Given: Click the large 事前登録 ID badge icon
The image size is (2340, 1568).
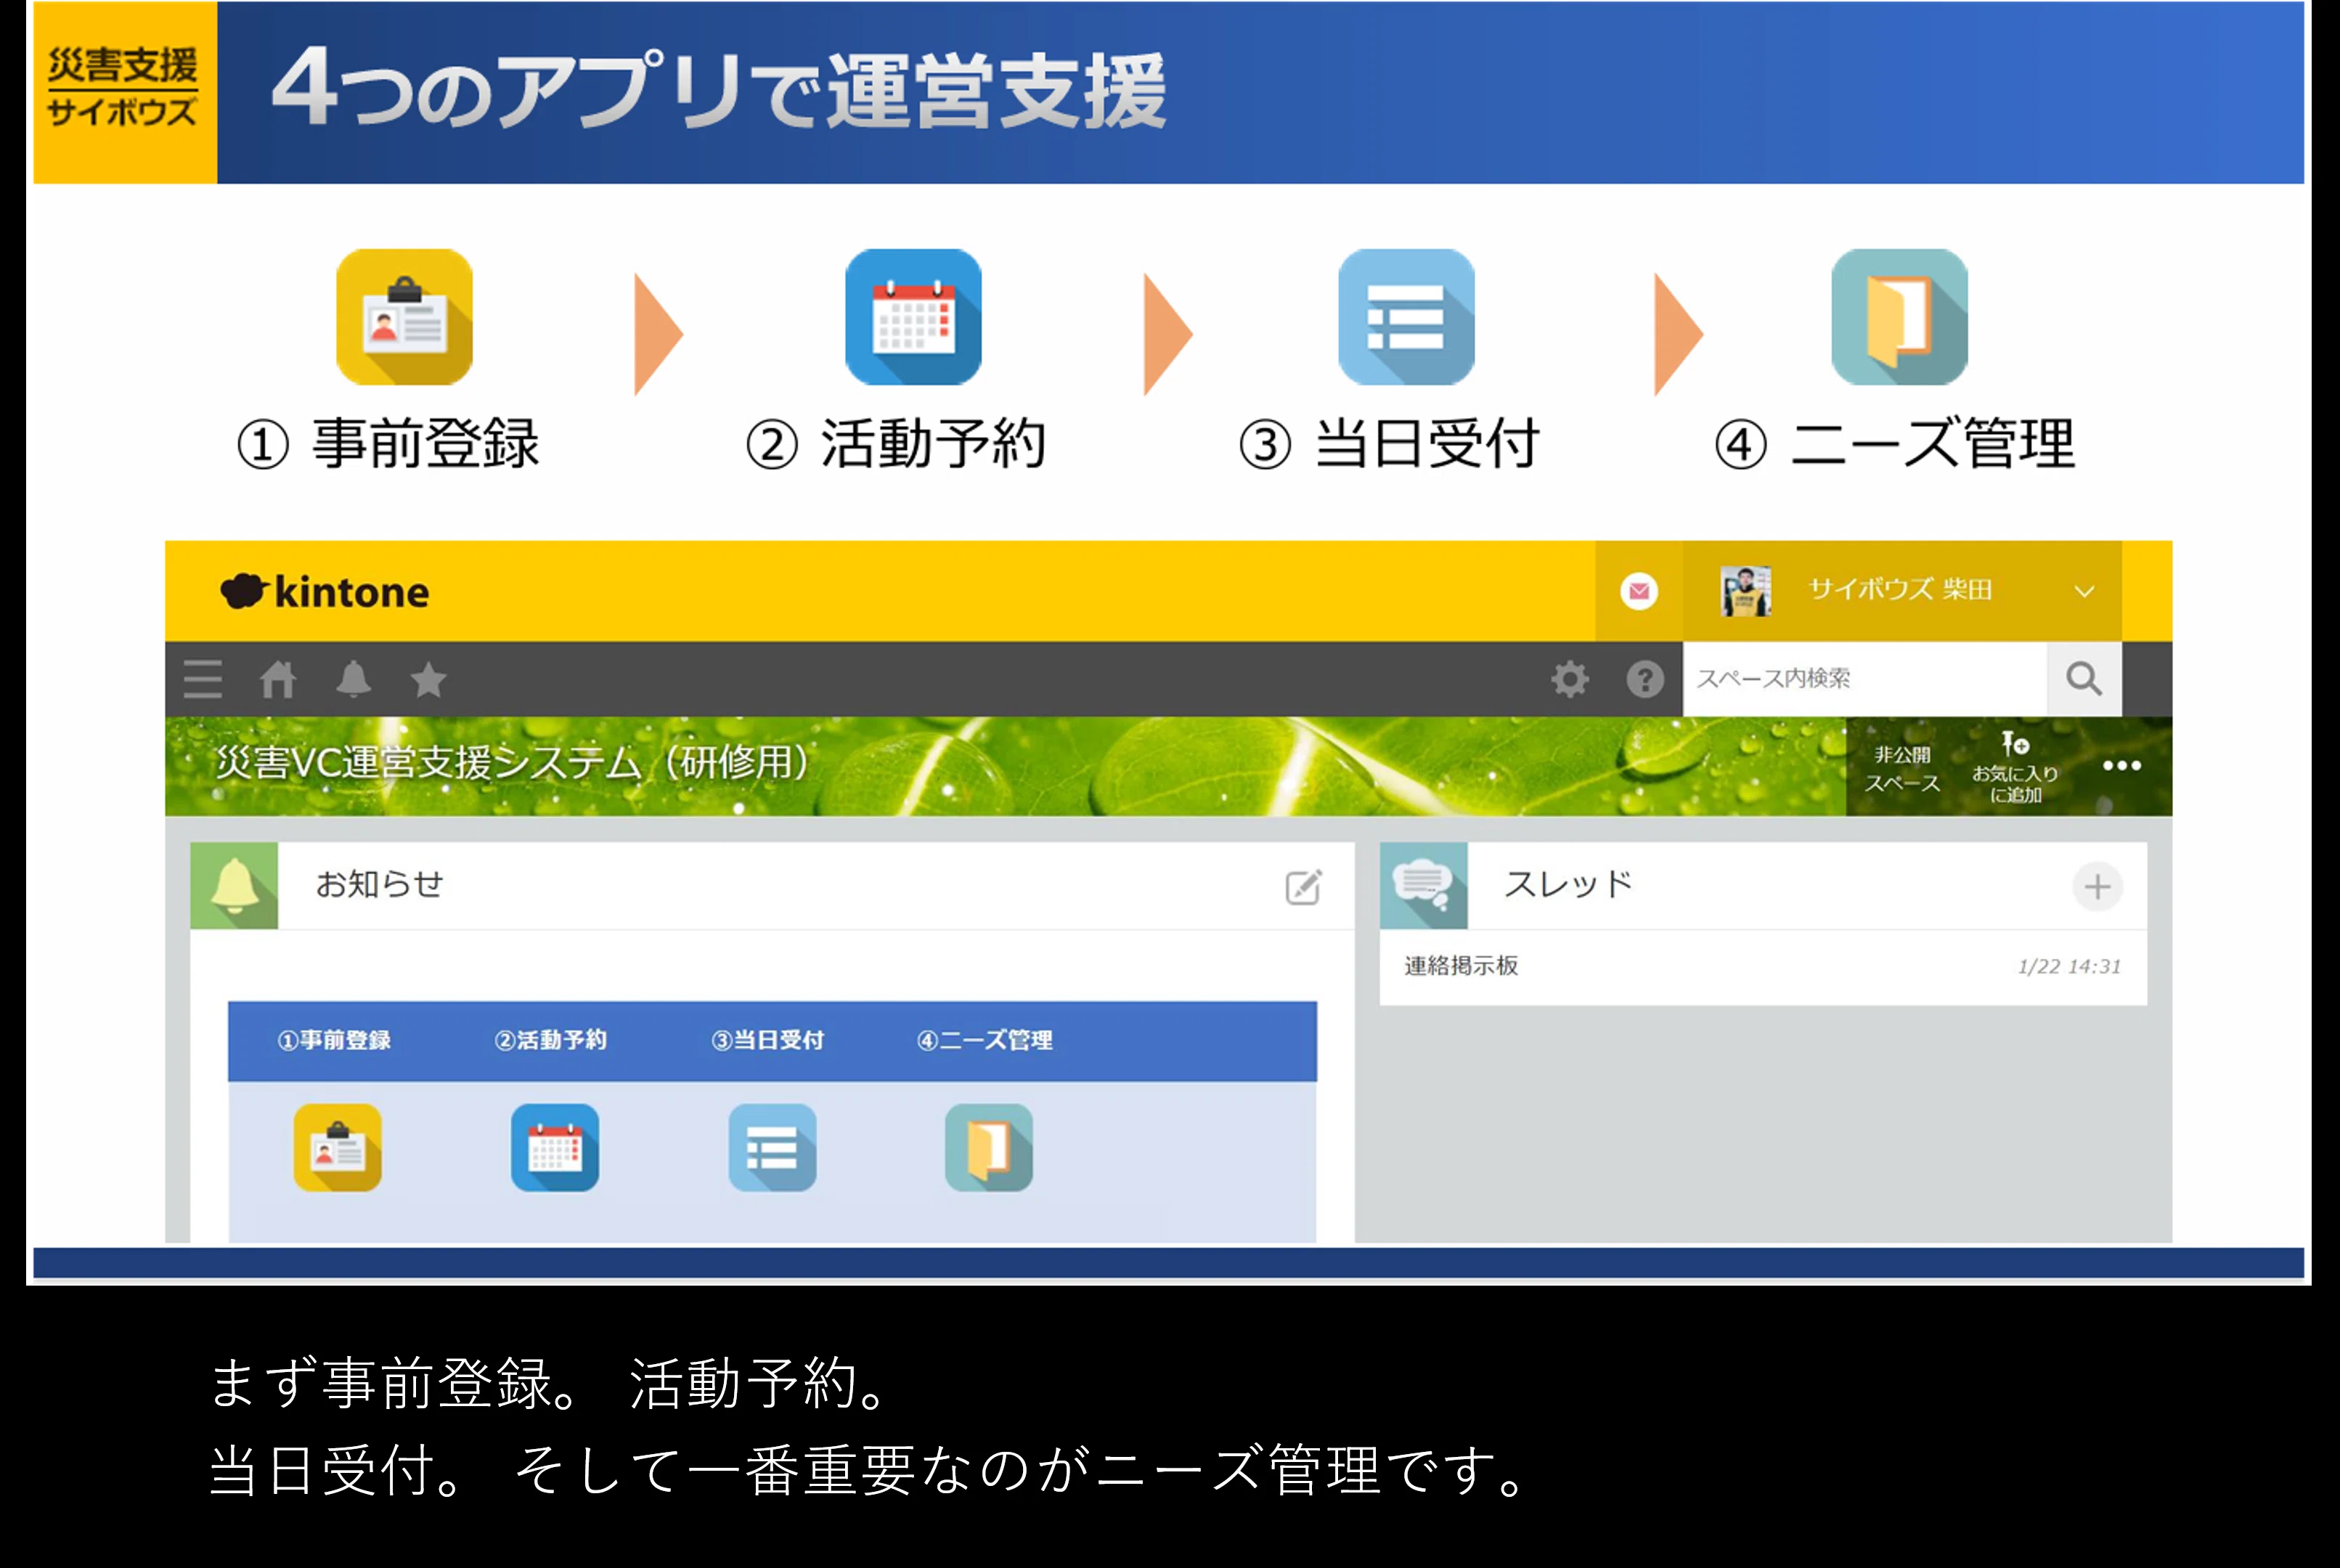Looking at the screenshot, I should pyautogui.click(x=405, y=317).
